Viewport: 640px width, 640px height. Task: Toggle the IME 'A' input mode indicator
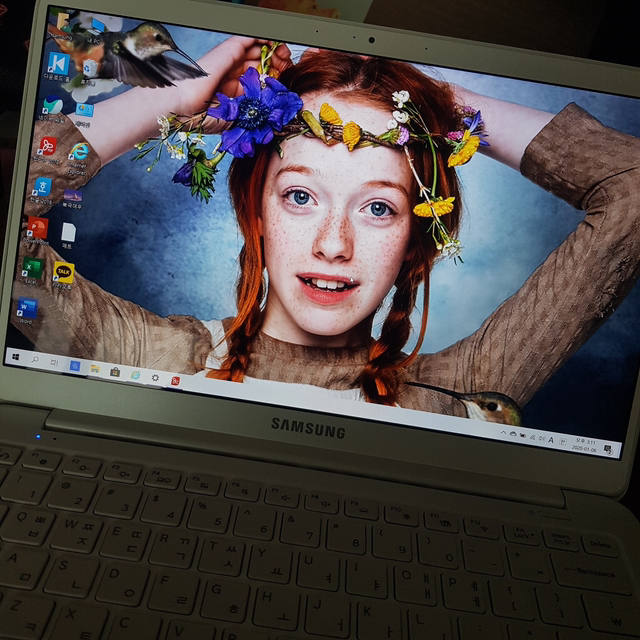tap(551, 440)
